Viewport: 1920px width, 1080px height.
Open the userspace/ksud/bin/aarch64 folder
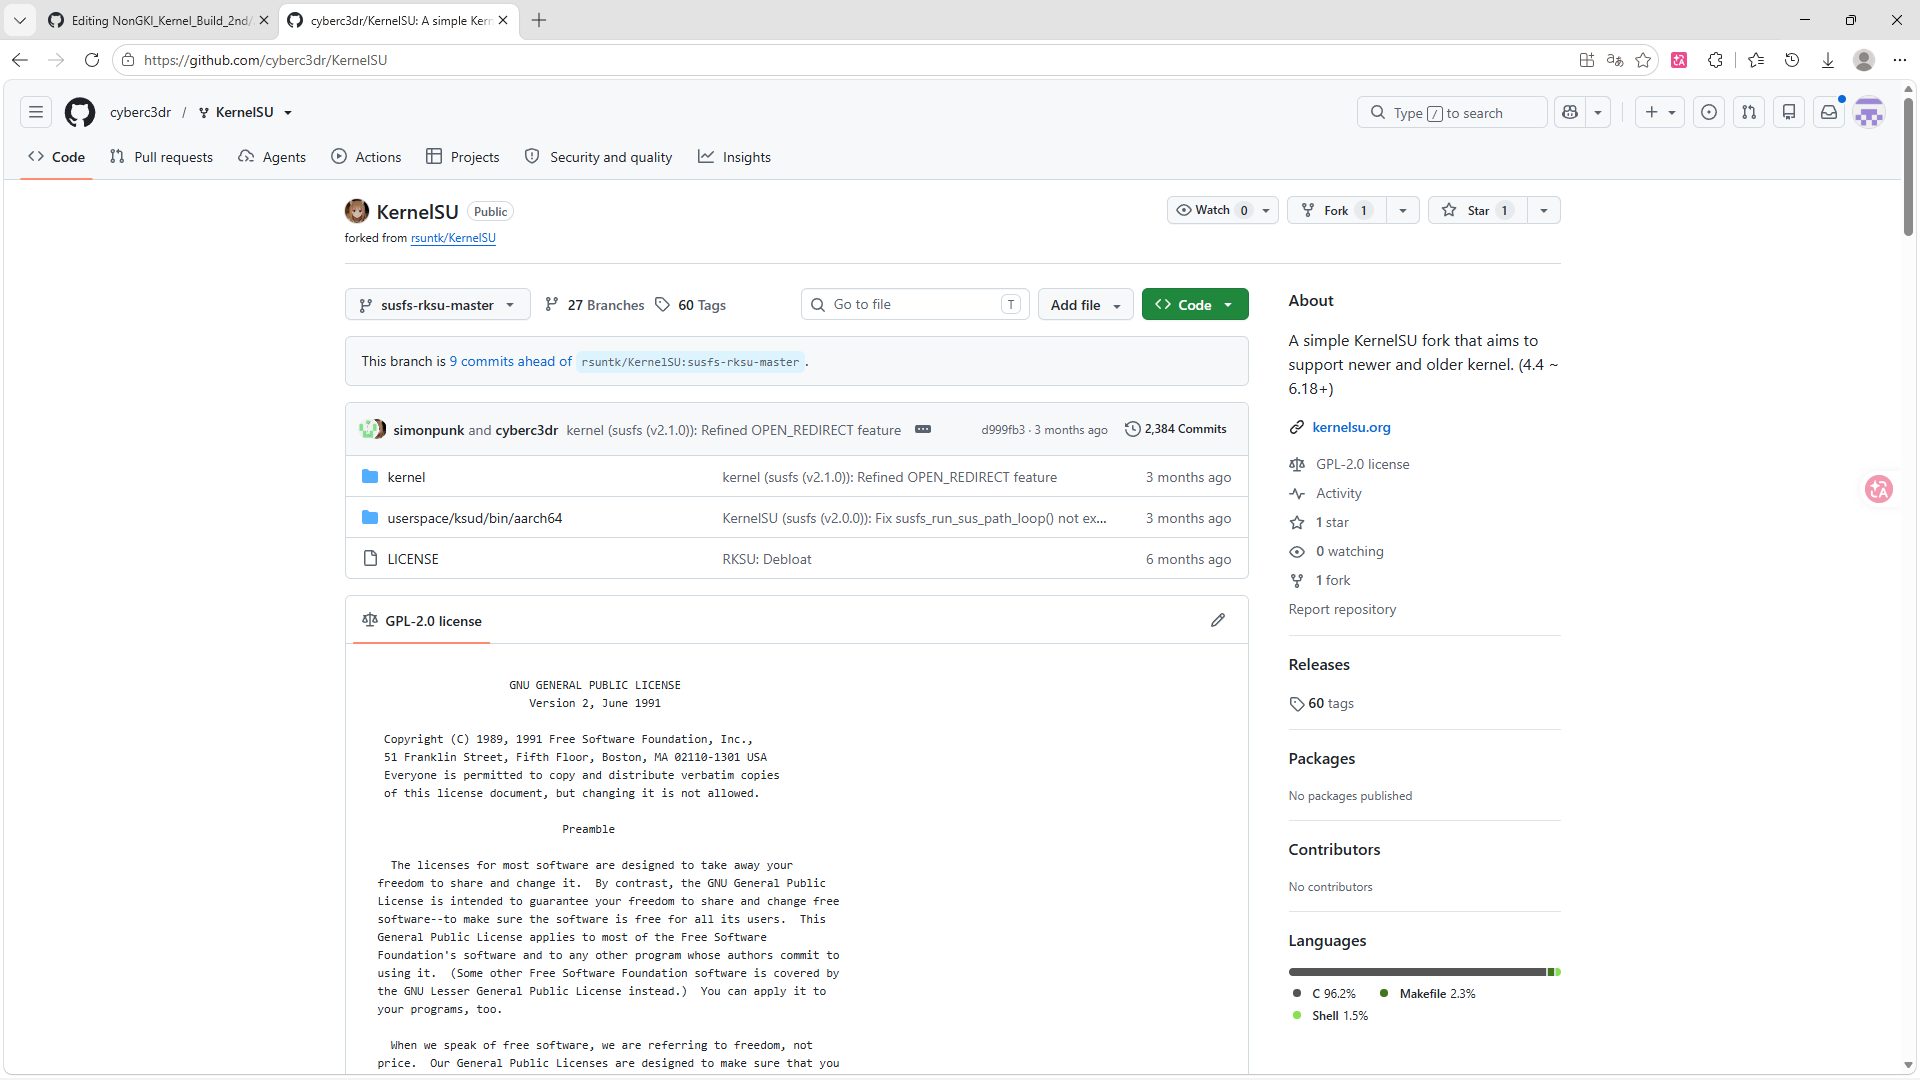click(x=475, y=518)
